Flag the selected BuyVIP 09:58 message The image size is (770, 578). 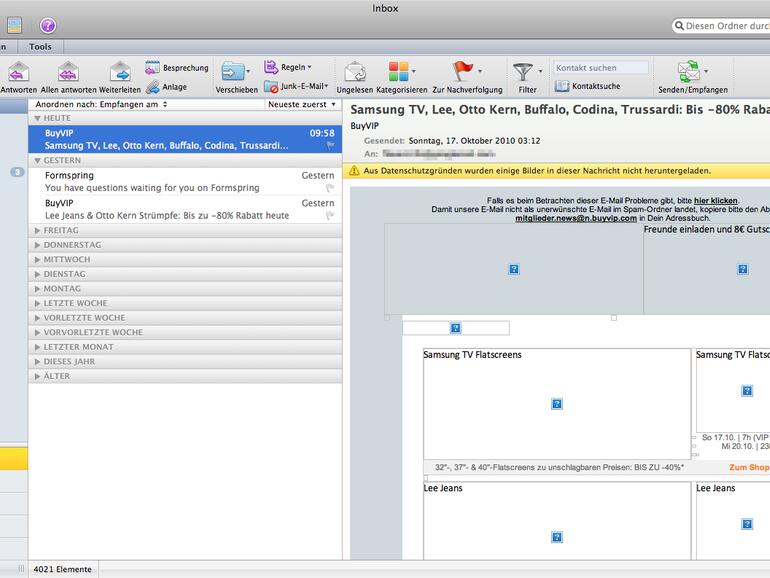pos(330,145)
